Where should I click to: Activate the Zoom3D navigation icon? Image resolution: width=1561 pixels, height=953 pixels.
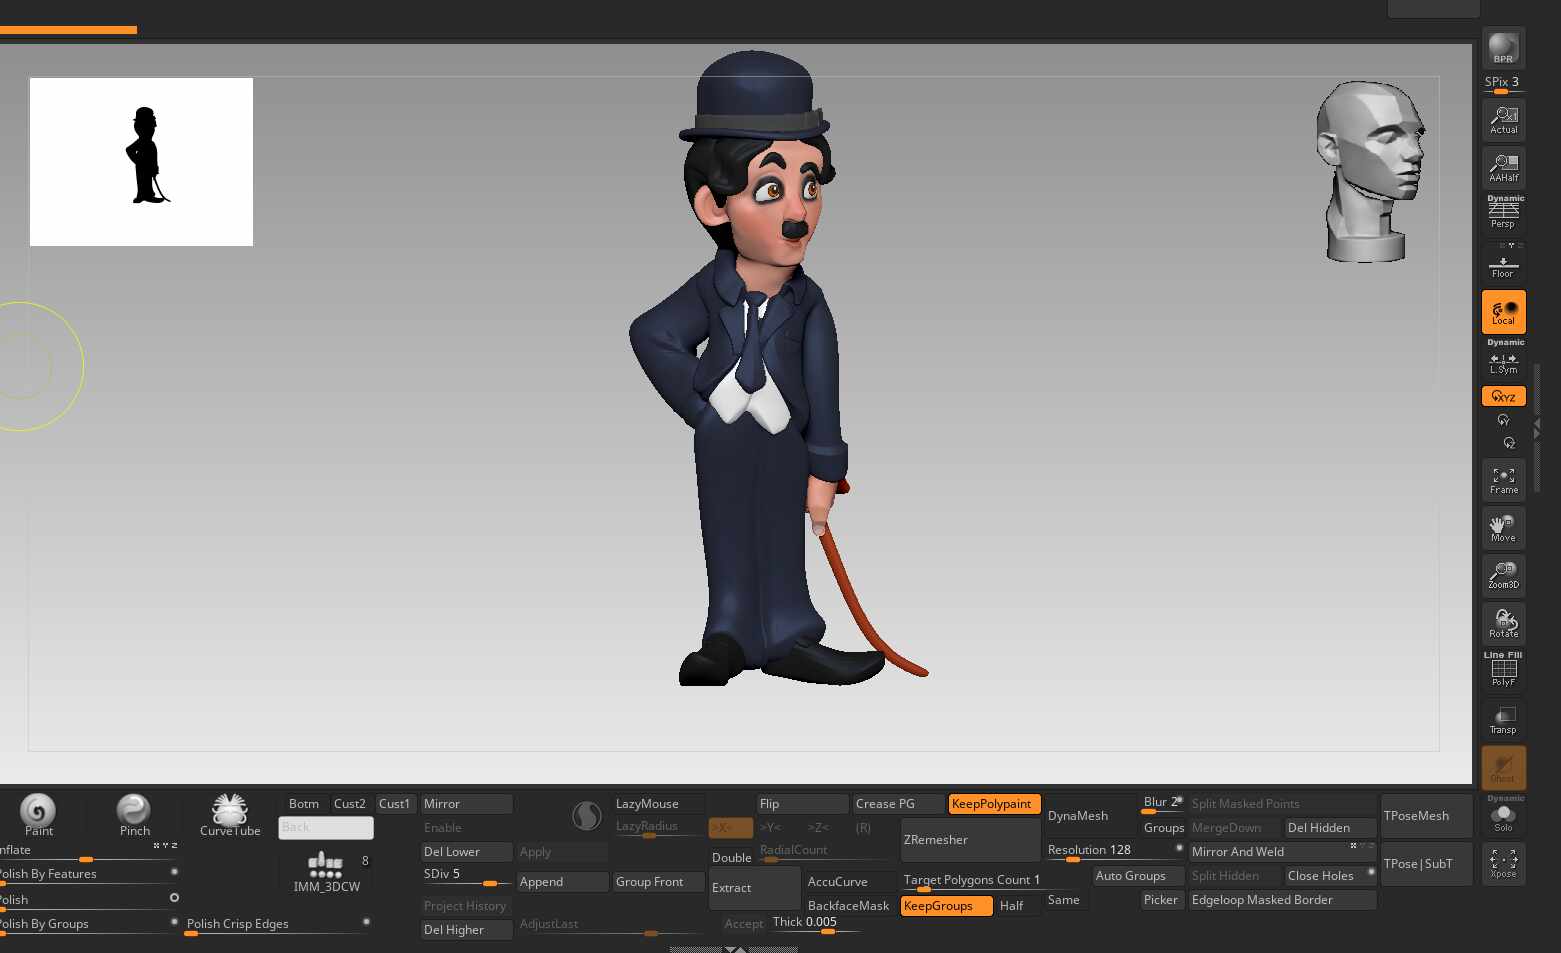click(1503, 575)
